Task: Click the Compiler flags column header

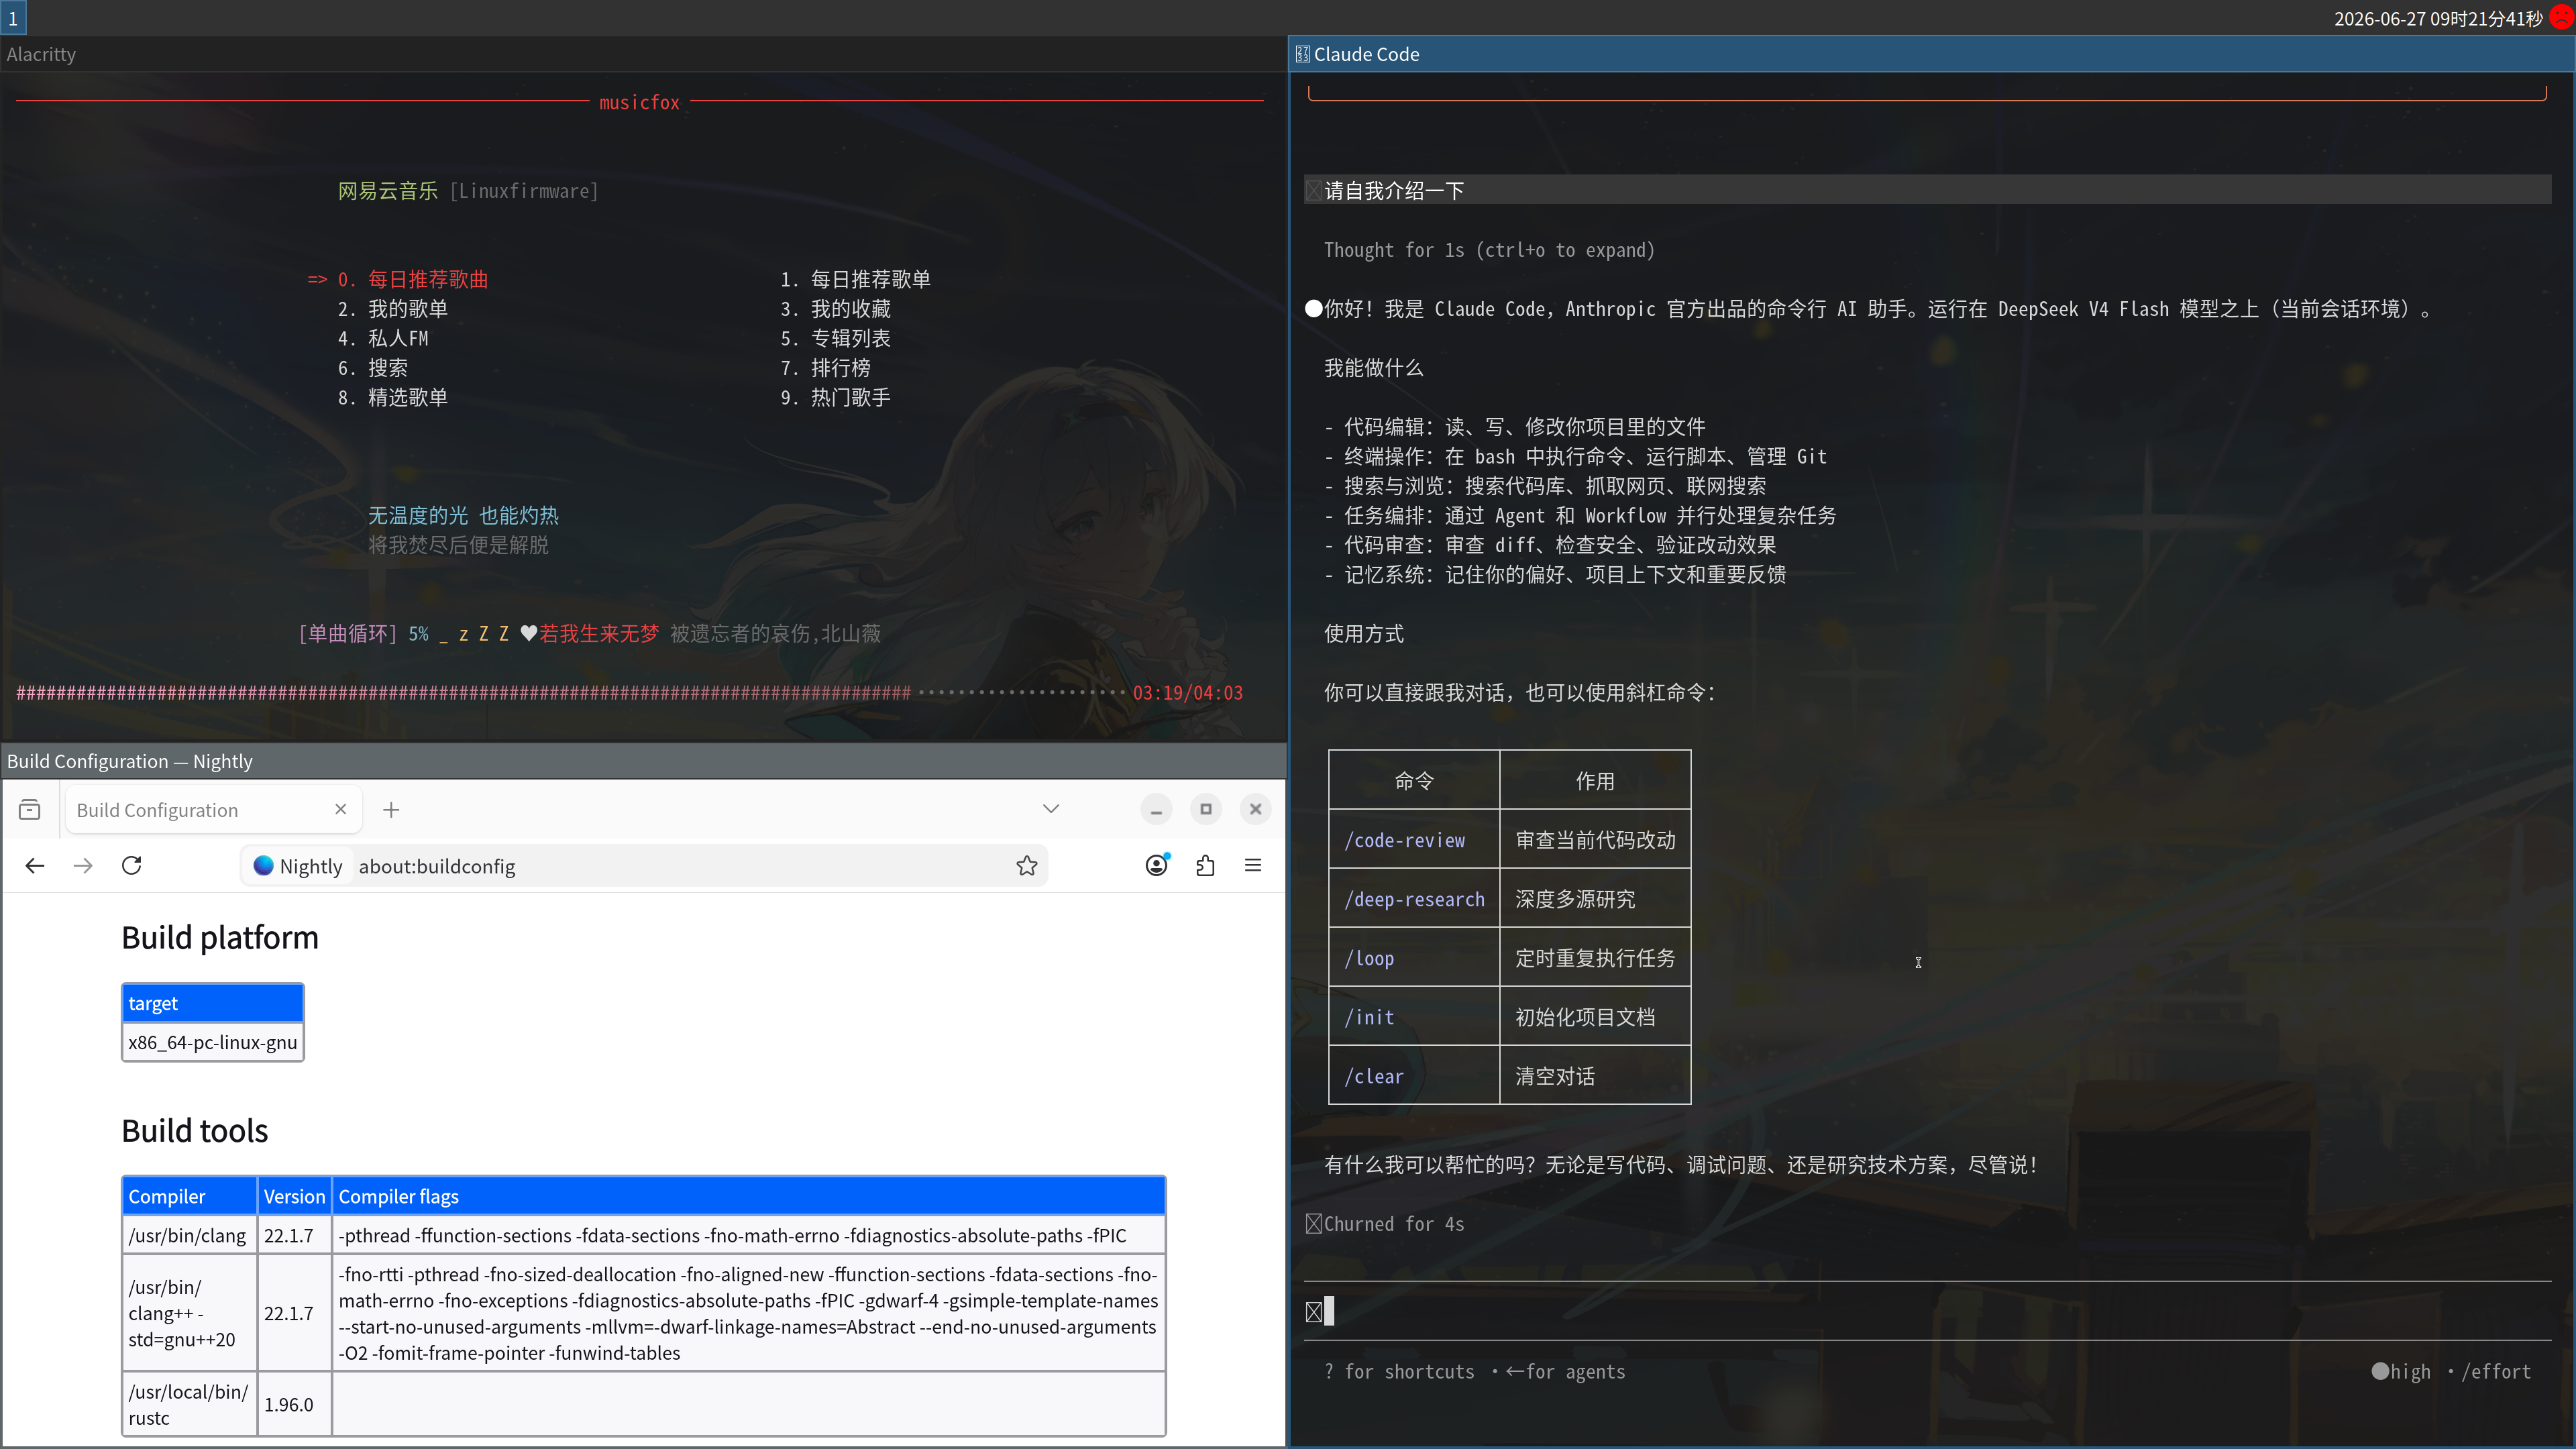Action: point(748,1196)
